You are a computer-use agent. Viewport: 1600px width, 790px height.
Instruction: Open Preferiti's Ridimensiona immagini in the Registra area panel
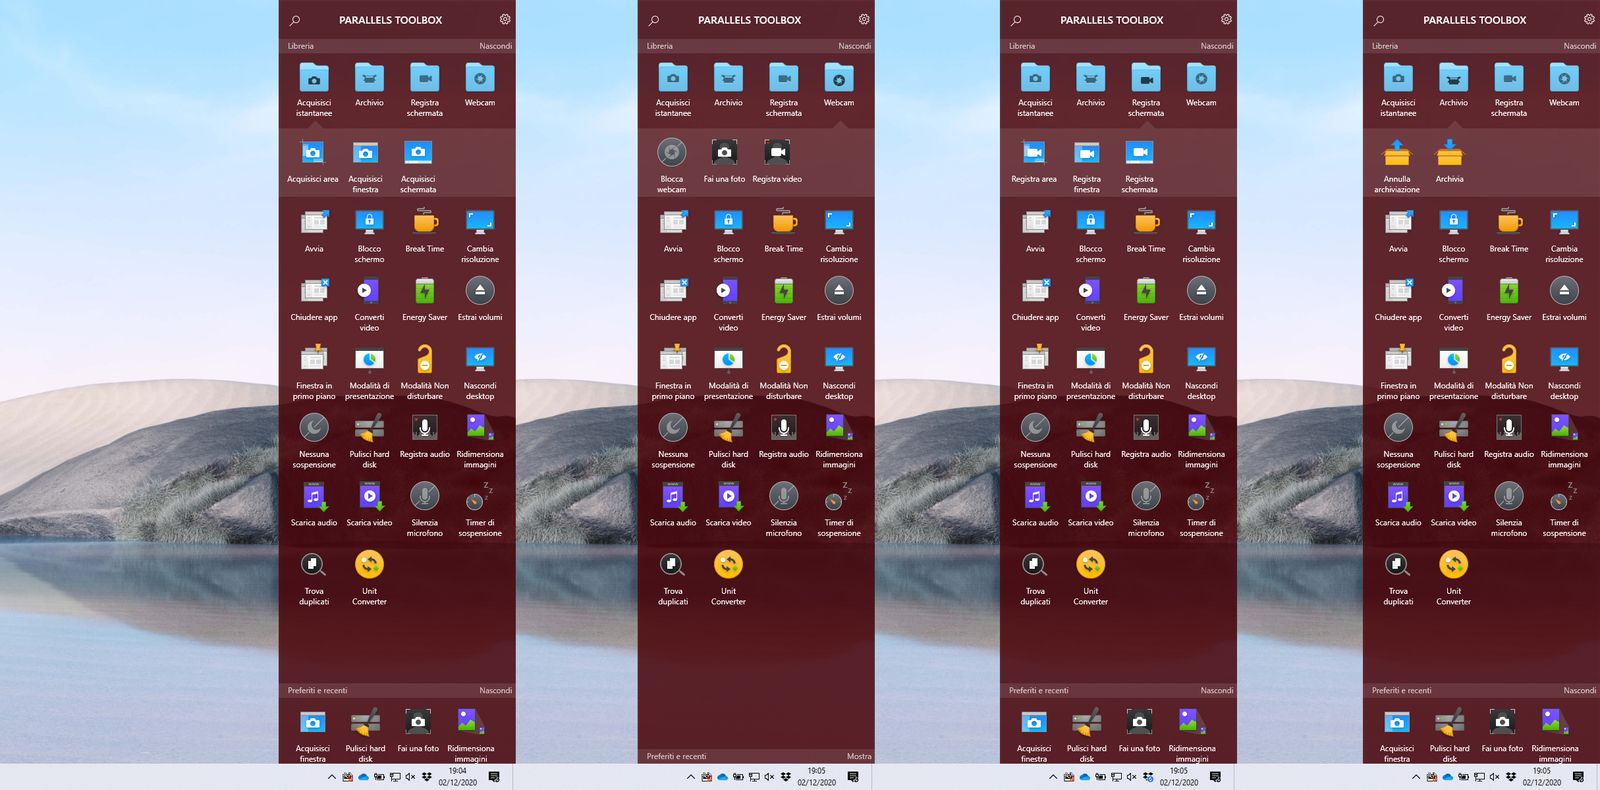tap(1192, 735)
